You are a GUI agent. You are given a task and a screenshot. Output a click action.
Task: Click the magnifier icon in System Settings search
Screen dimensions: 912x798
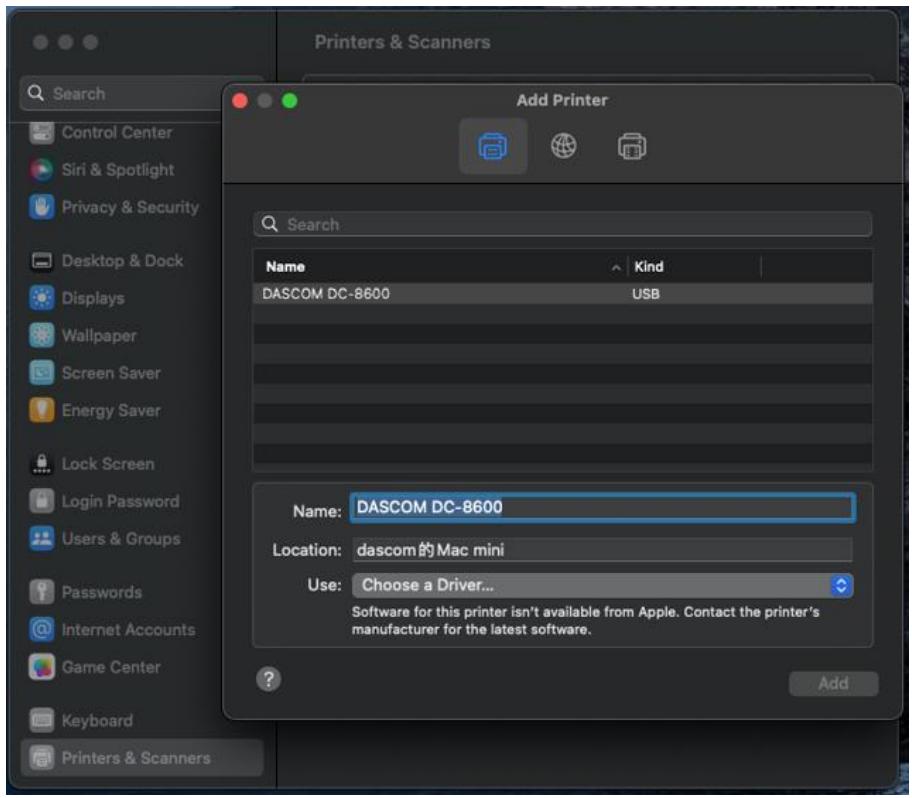click(x=35, y=93)
